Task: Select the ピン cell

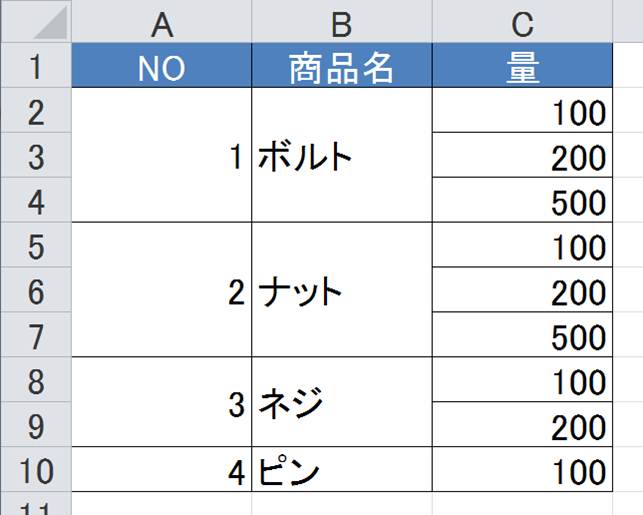Action: click(x=342, y=469)
